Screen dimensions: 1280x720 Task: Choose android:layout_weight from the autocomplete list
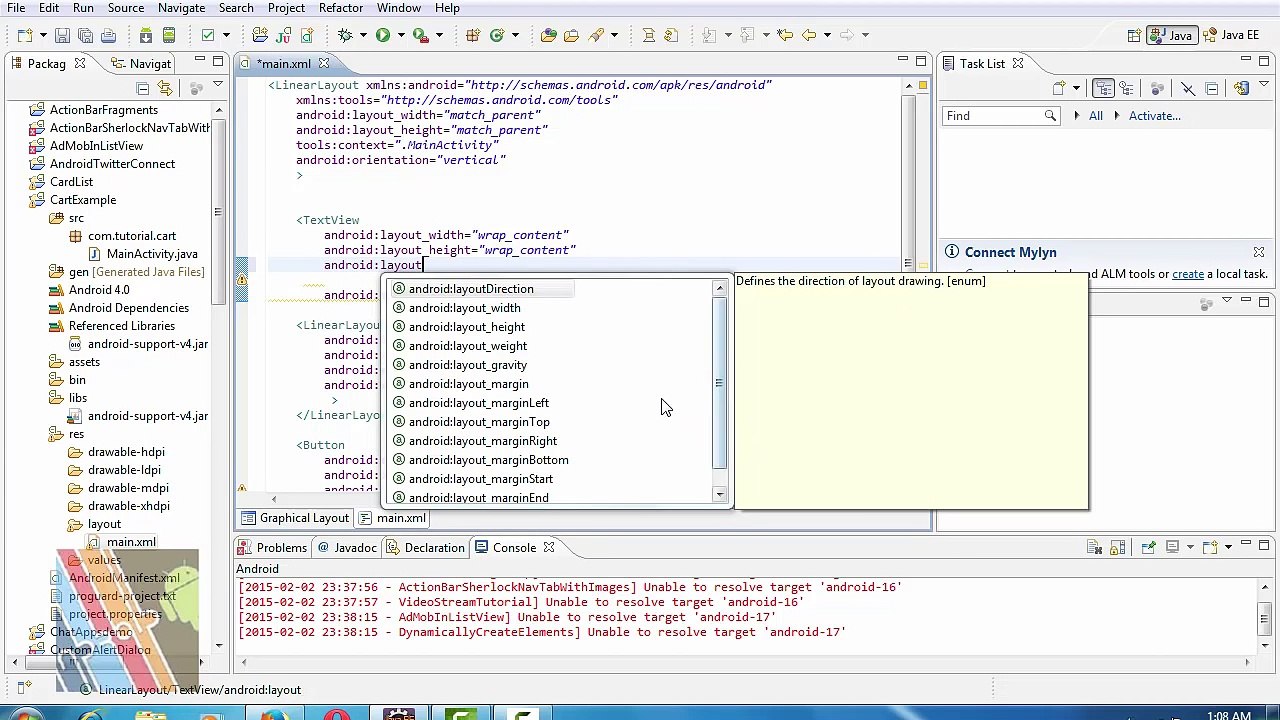tap(467, 346)
